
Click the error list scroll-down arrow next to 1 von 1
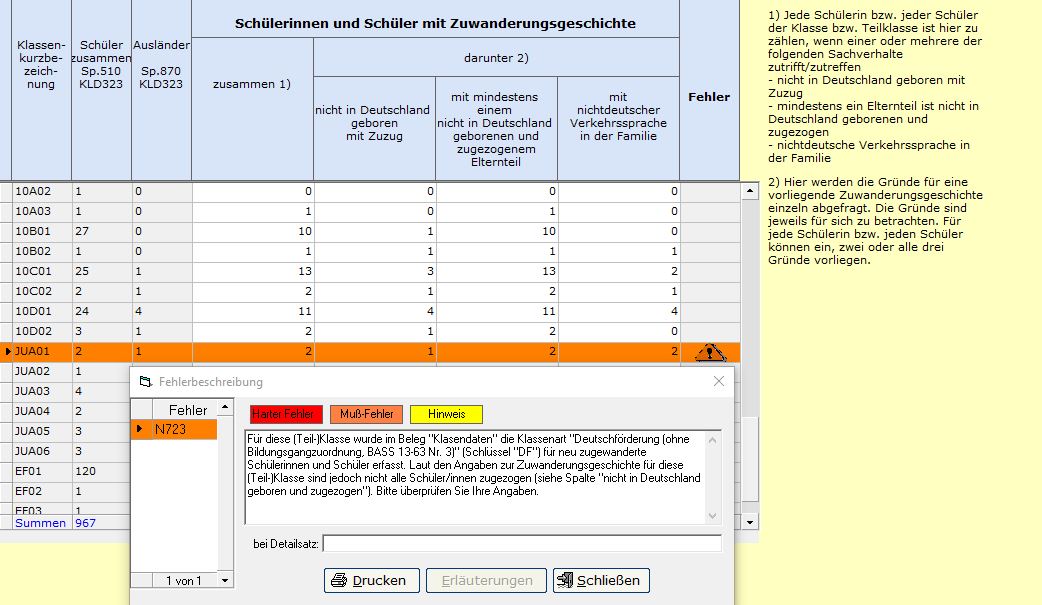coord(225,580)
